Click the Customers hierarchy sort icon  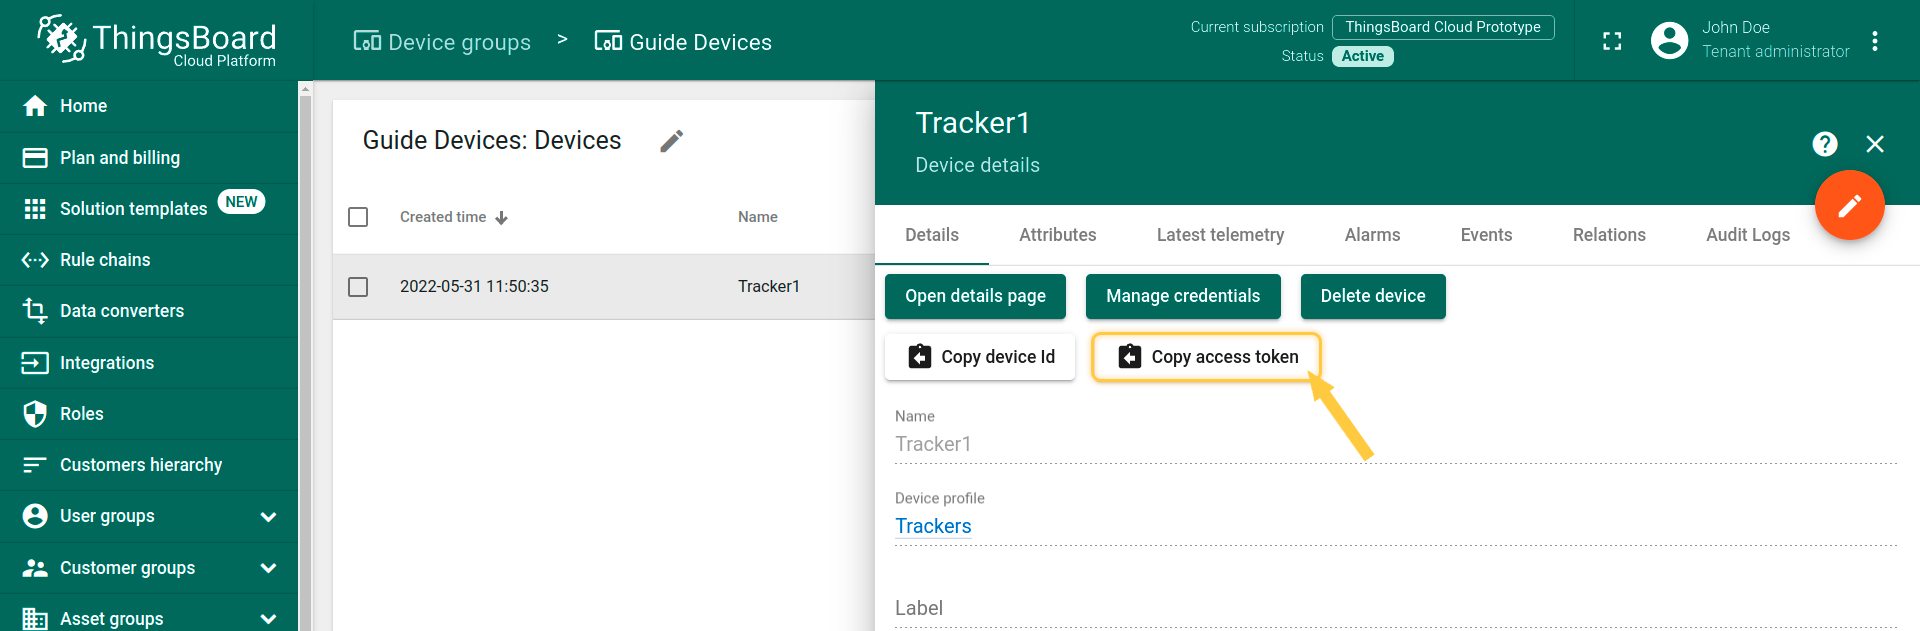(35, 465)
